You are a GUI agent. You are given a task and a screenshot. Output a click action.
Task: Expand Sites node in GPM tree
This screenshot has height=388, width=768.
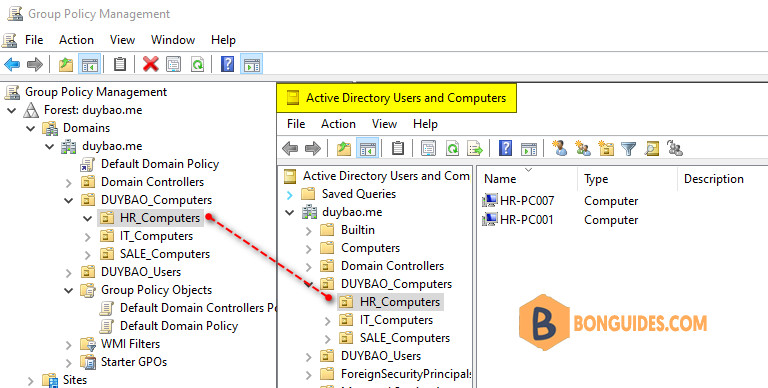point(31,381)
